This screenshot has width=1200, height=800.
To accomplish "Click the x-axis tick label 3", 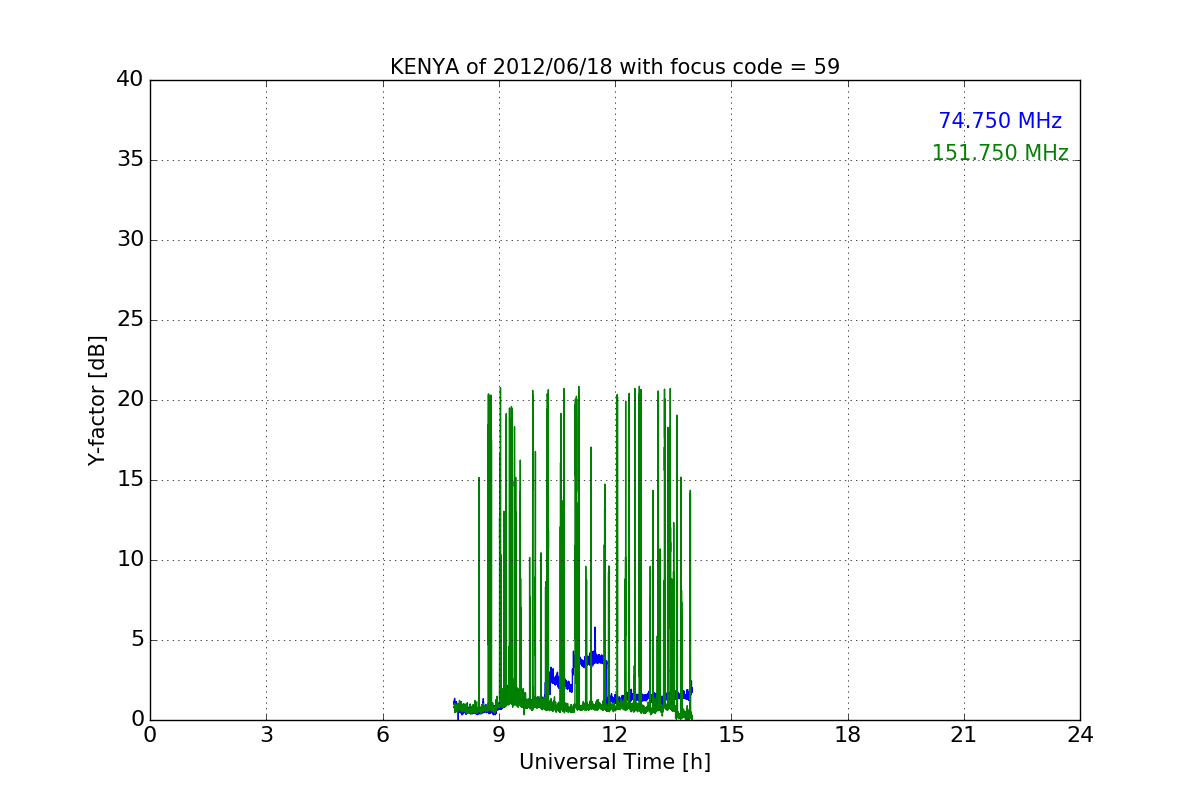I will point(266,735).
